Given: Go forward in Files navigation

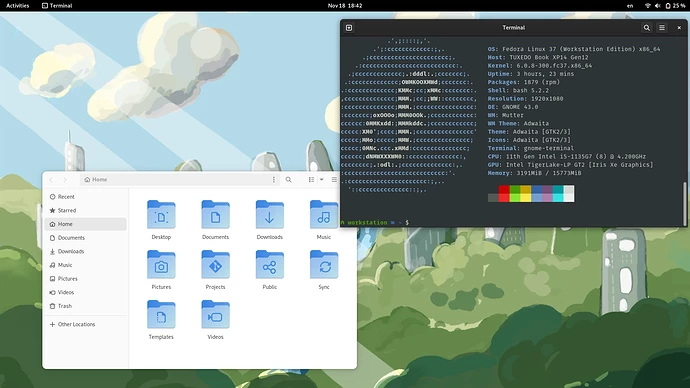Looking at the screenshot, I should coord(65,179).
